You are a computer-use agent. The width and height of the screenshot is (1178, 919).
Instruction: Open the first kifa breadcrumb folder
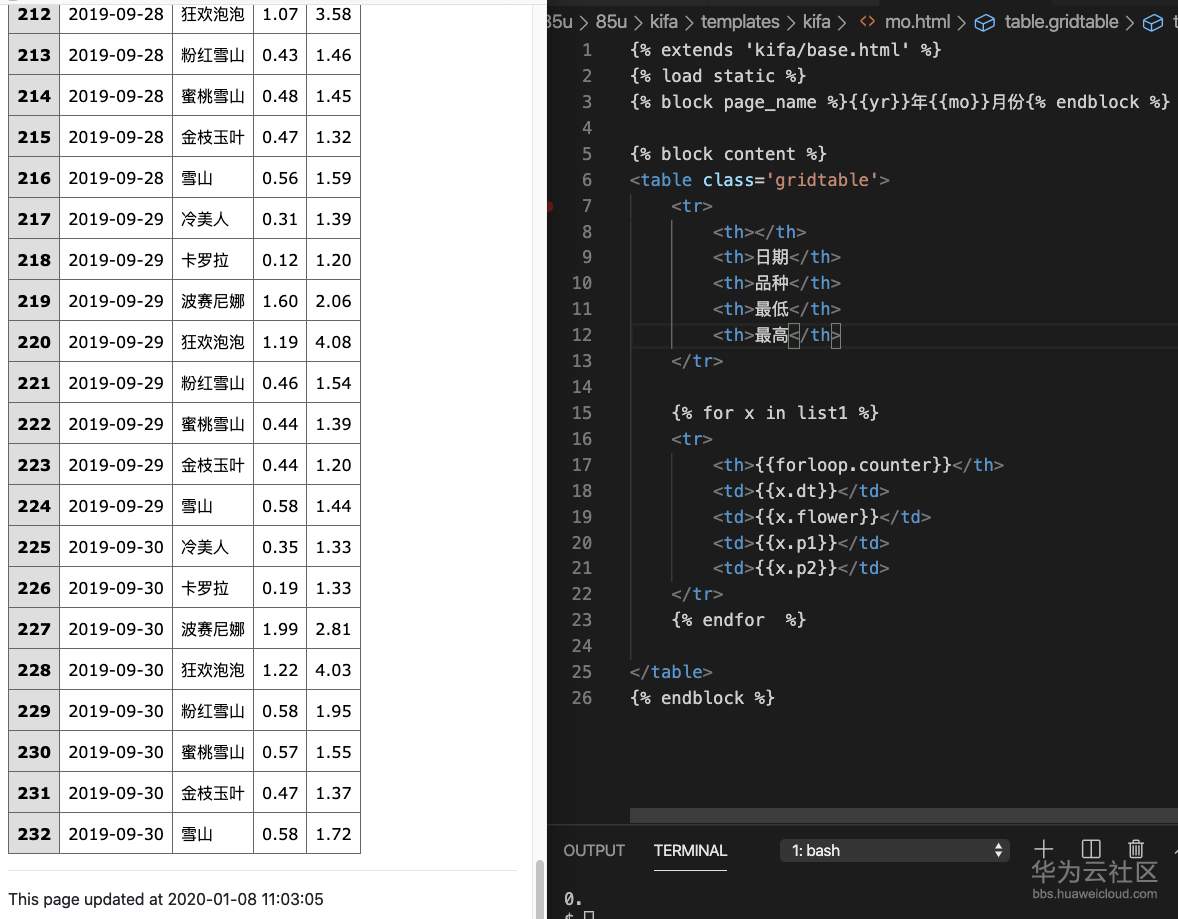(663, 22)
